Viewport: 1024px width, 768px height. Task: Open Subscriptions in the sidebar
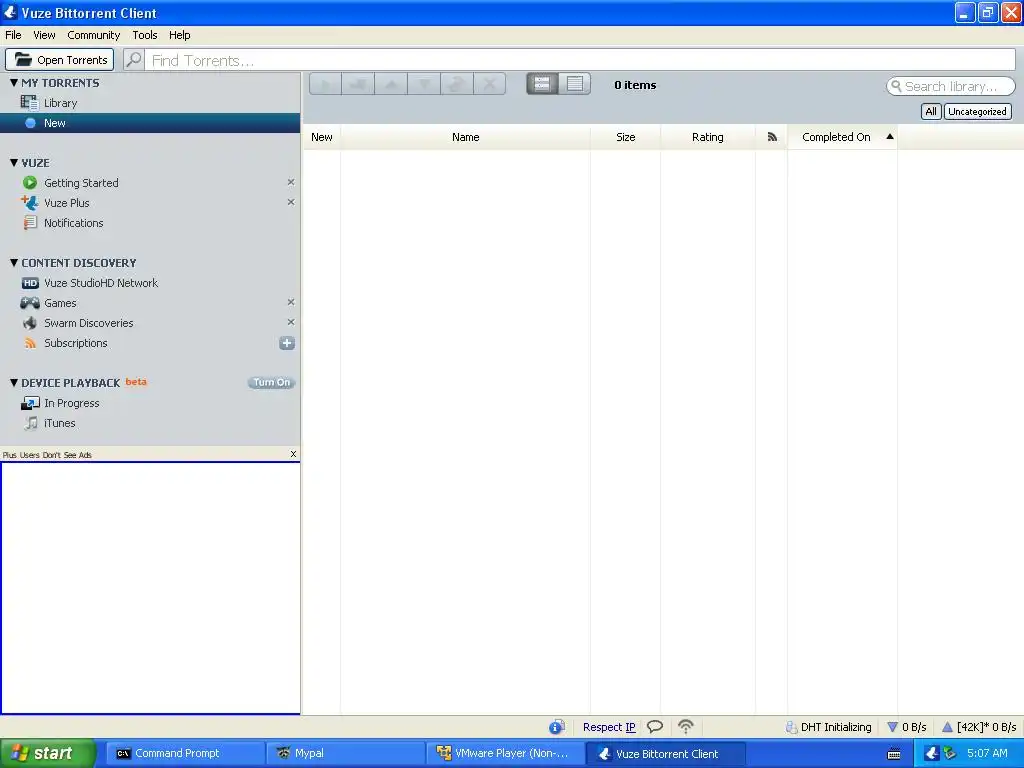[75, 343]
